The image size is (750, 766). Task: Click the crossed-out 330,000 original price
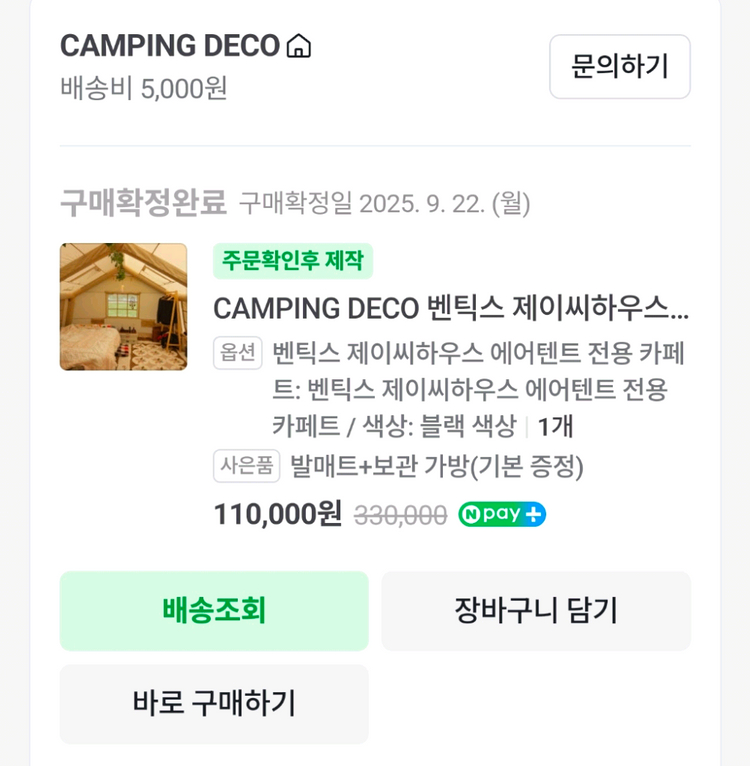(400, 515)
